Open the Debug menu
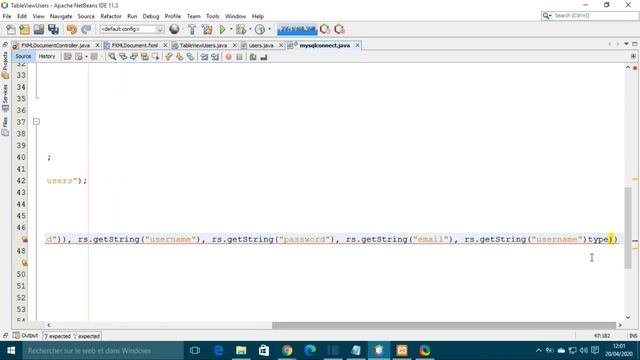The image size is (640, 360). pos(151,16)
